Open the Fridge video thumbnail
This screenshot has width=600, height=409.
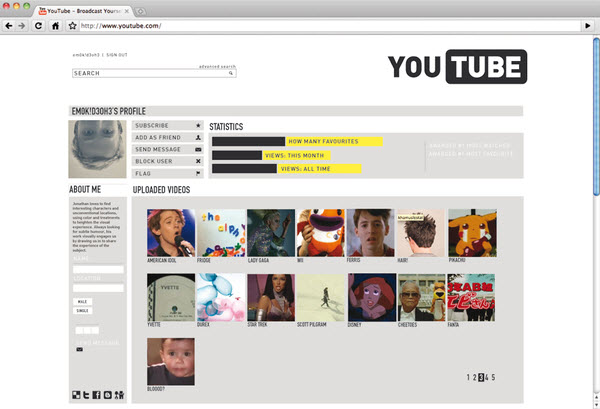221,233
